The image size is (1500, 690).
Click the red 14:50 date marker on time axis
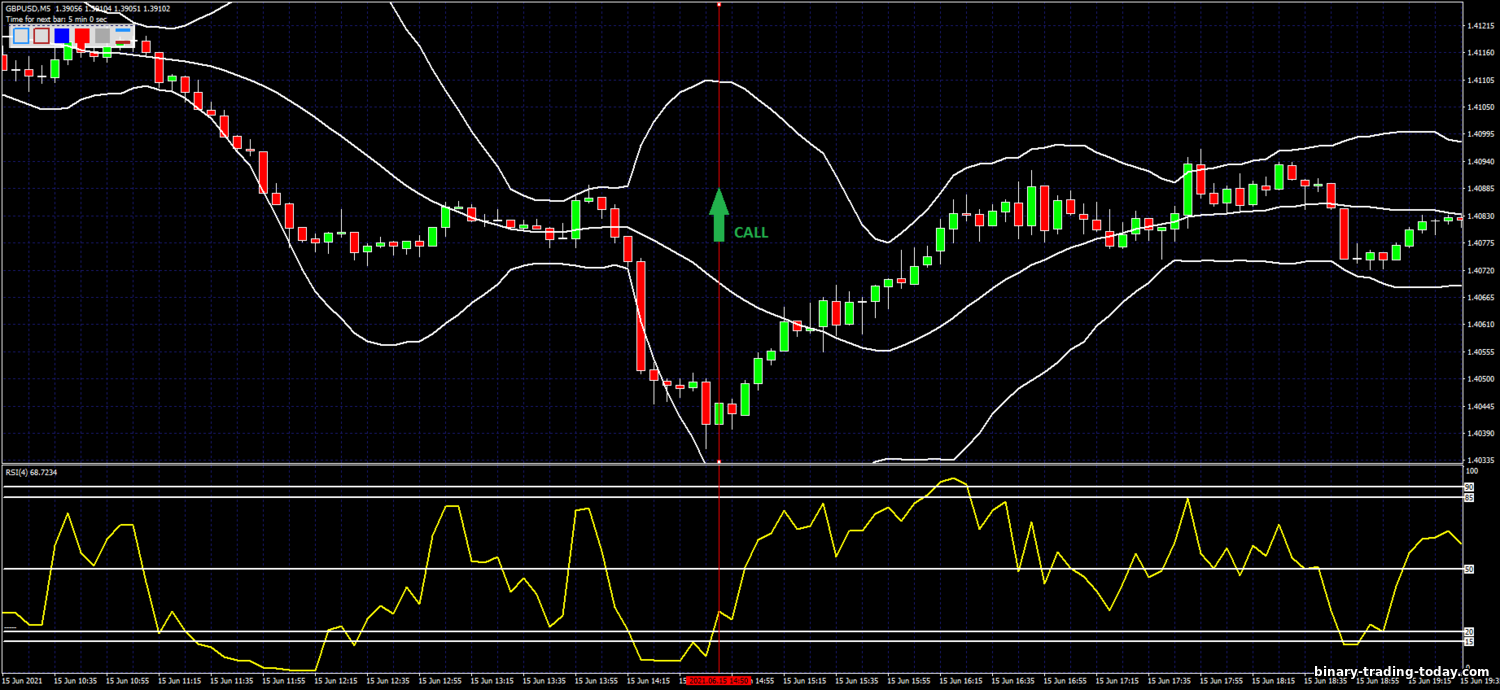click(717, 680)
